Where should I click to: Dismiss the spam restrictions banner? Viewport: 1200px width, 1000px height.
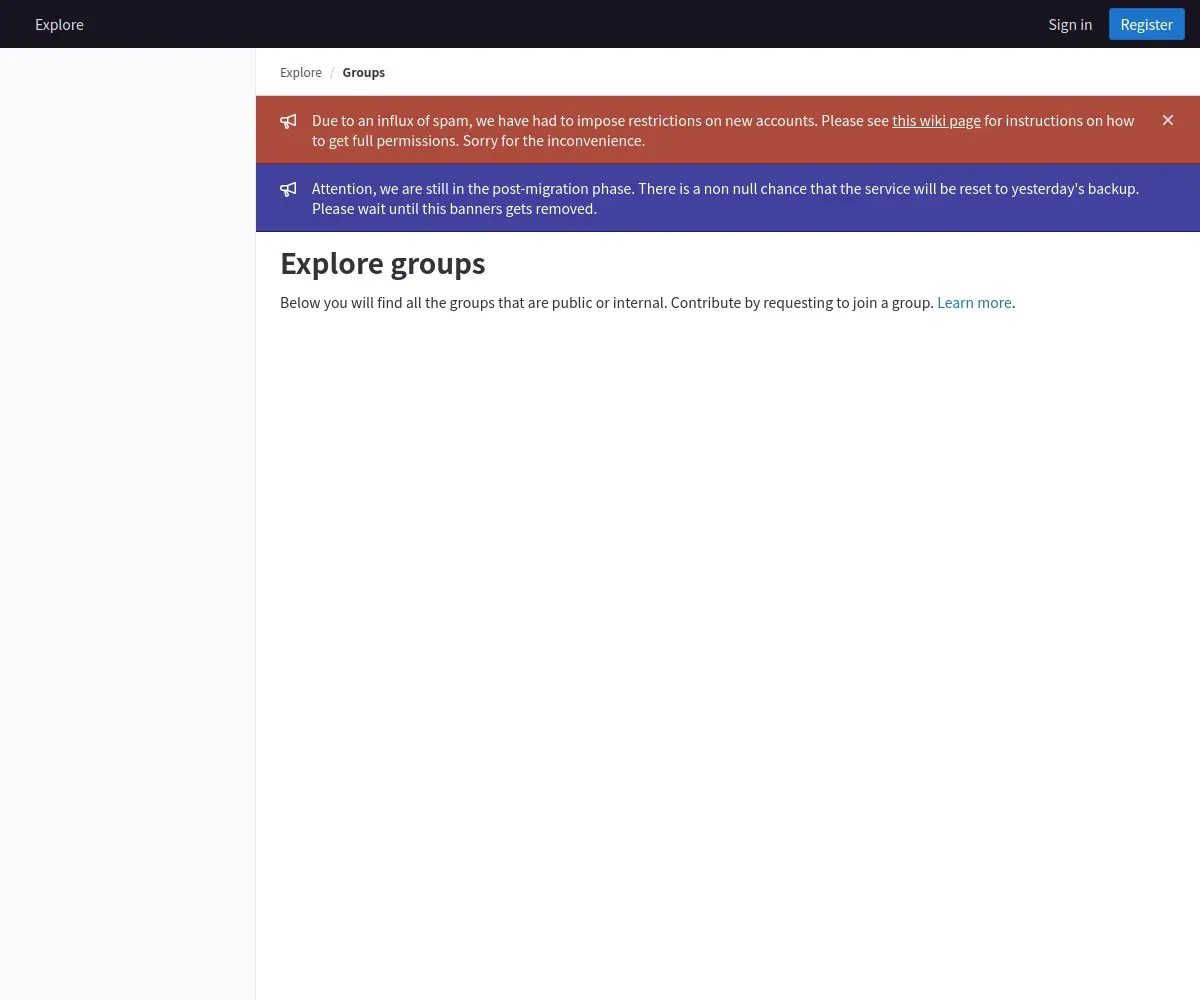point(1167,120)
